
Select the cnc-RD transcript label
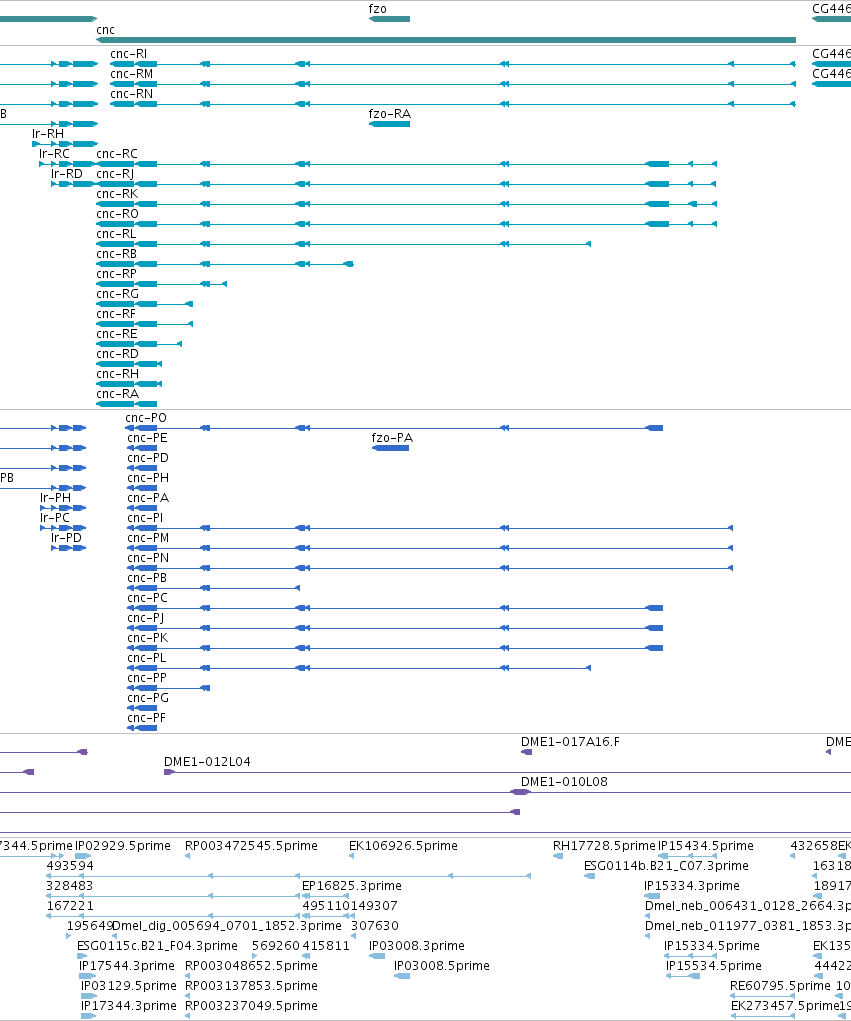click(x=117, y=354)
